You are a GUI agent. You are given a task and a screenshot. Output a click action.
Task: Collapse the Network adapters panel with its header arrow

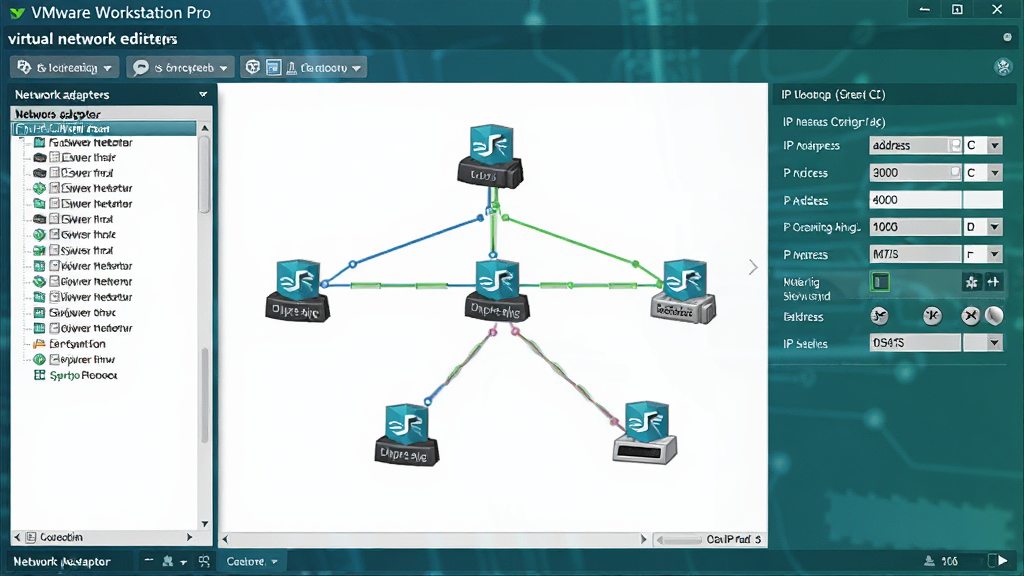point(203,95)
